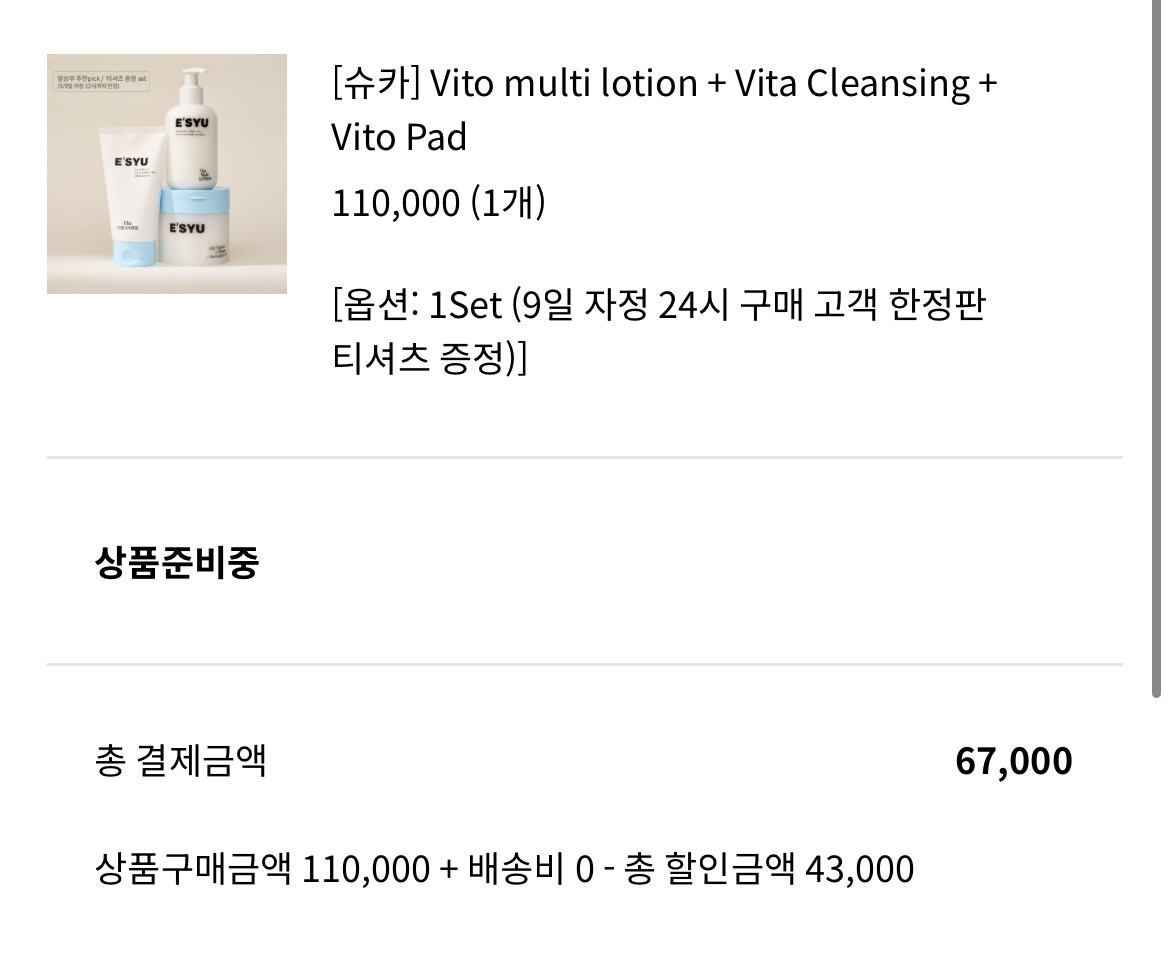
Task: Click the (1개) quantity text
Action: click(x=508, y=203)
